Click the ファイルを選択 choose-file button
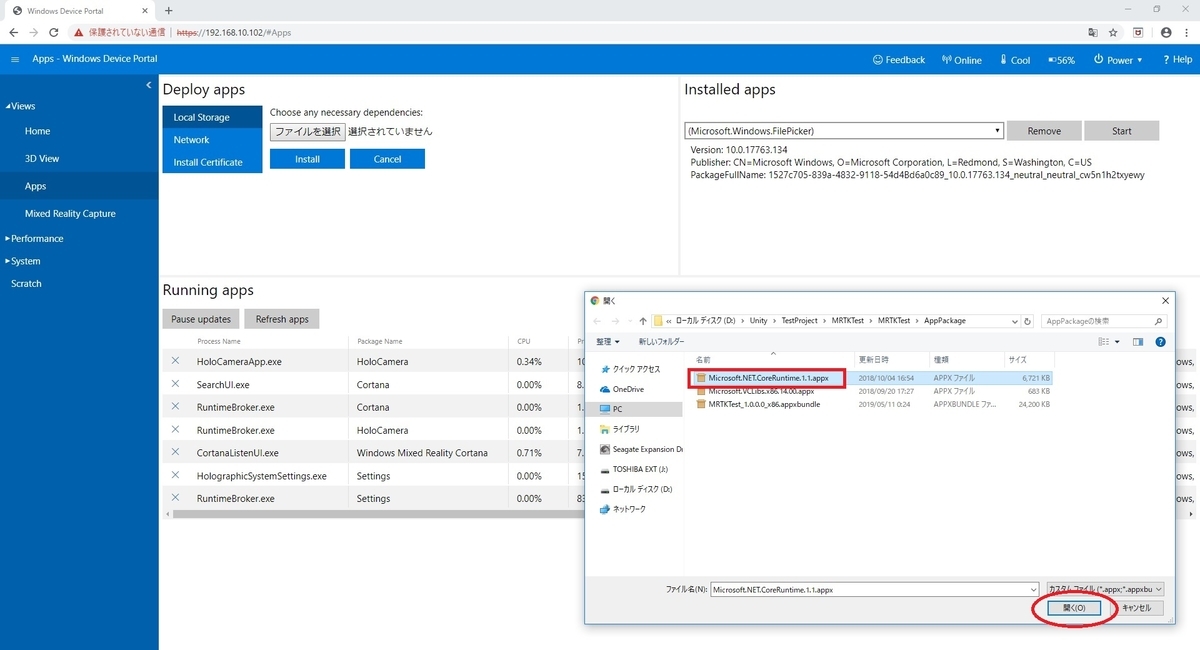Viewport: 1200px width, 650px height. click(x=307, y=131)
